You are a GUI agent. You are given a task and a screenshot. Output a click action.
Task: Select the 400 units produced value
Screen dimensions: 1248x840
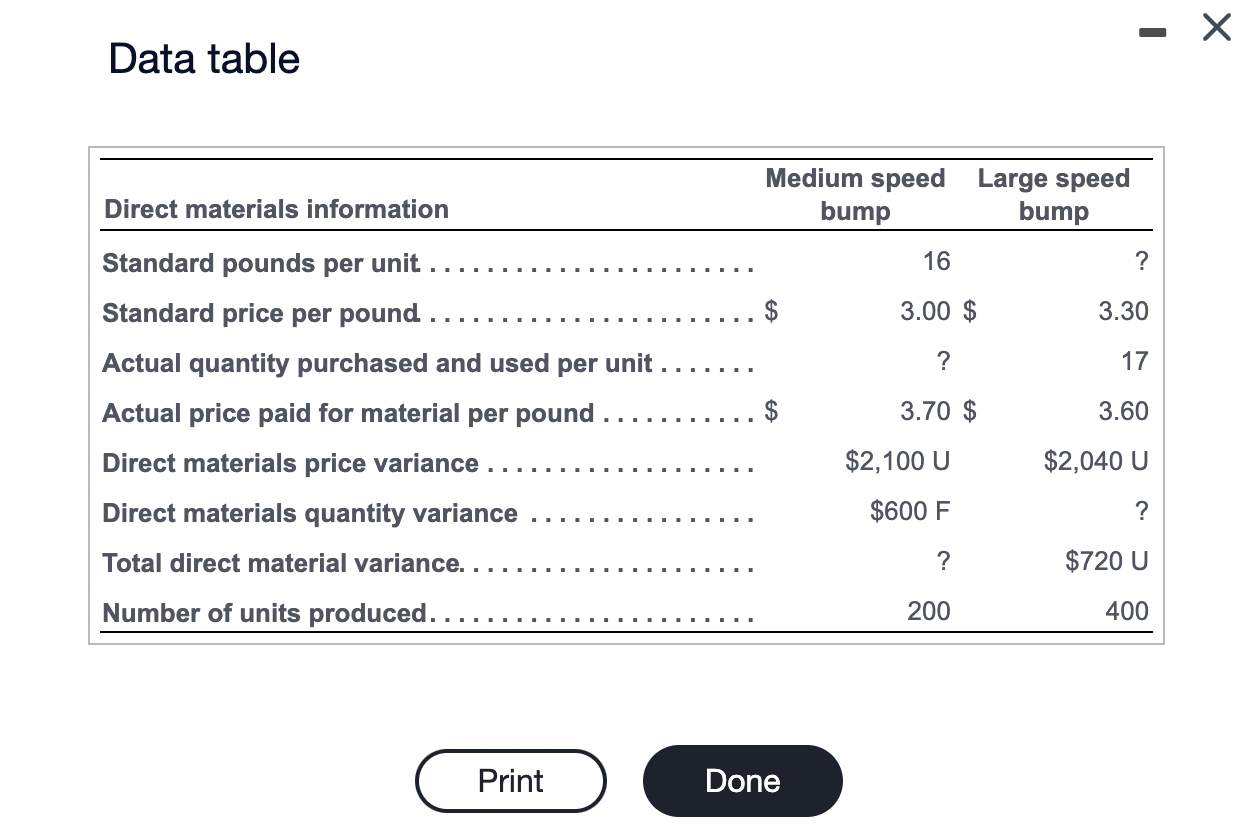click(x=1127, y=611)
